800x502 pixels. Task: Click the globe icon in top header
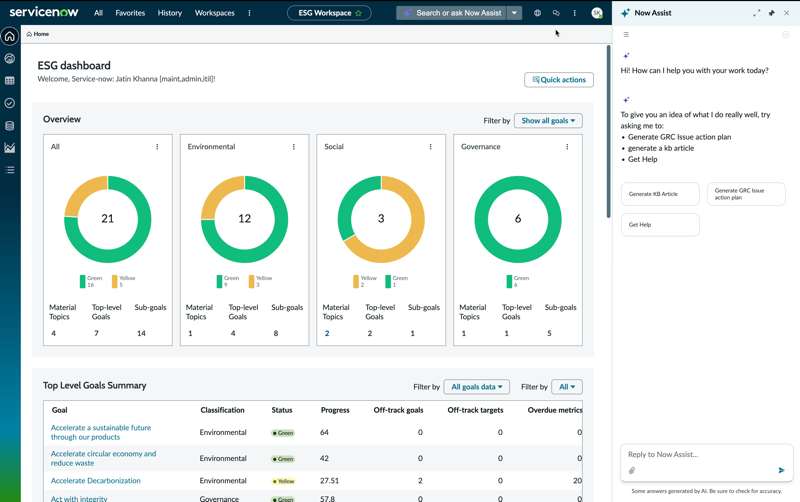click(537, 13)
